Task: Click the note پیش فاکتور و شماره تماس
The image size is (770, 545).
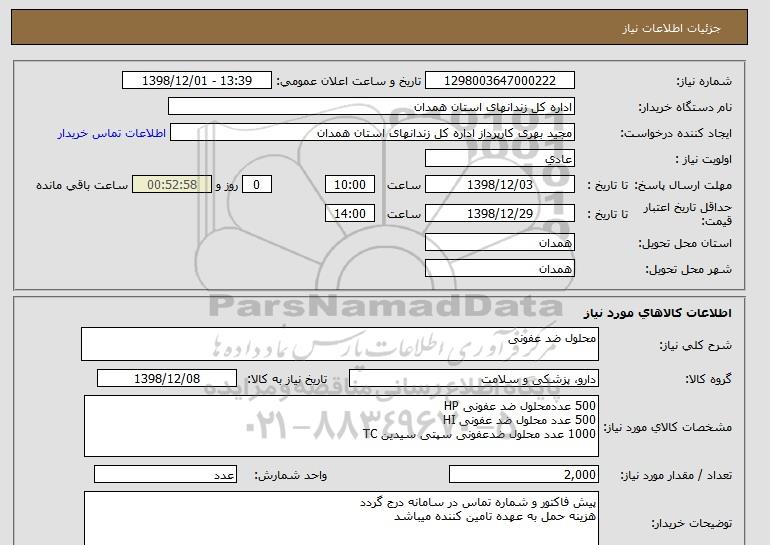Action: [478, 502]
